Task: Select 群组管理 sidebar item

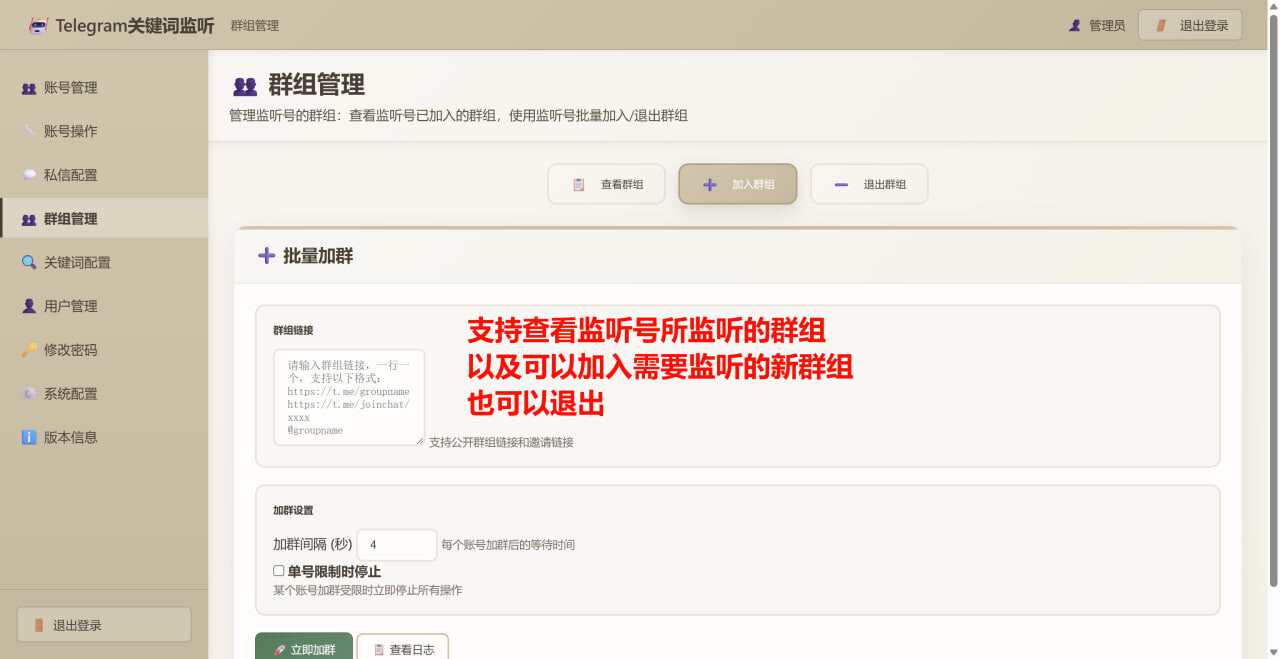Action: click(x=104, y=219)
